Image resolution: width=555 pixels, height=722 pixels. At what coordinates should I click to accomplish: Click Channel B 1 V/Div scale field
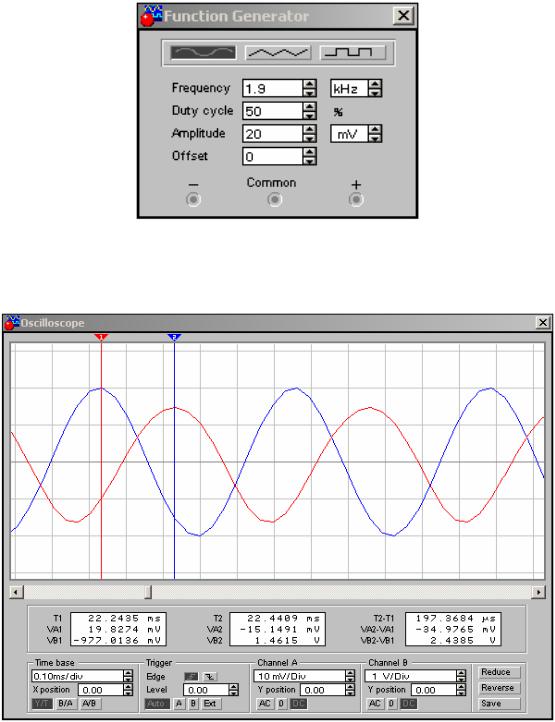tap(410, 676)
